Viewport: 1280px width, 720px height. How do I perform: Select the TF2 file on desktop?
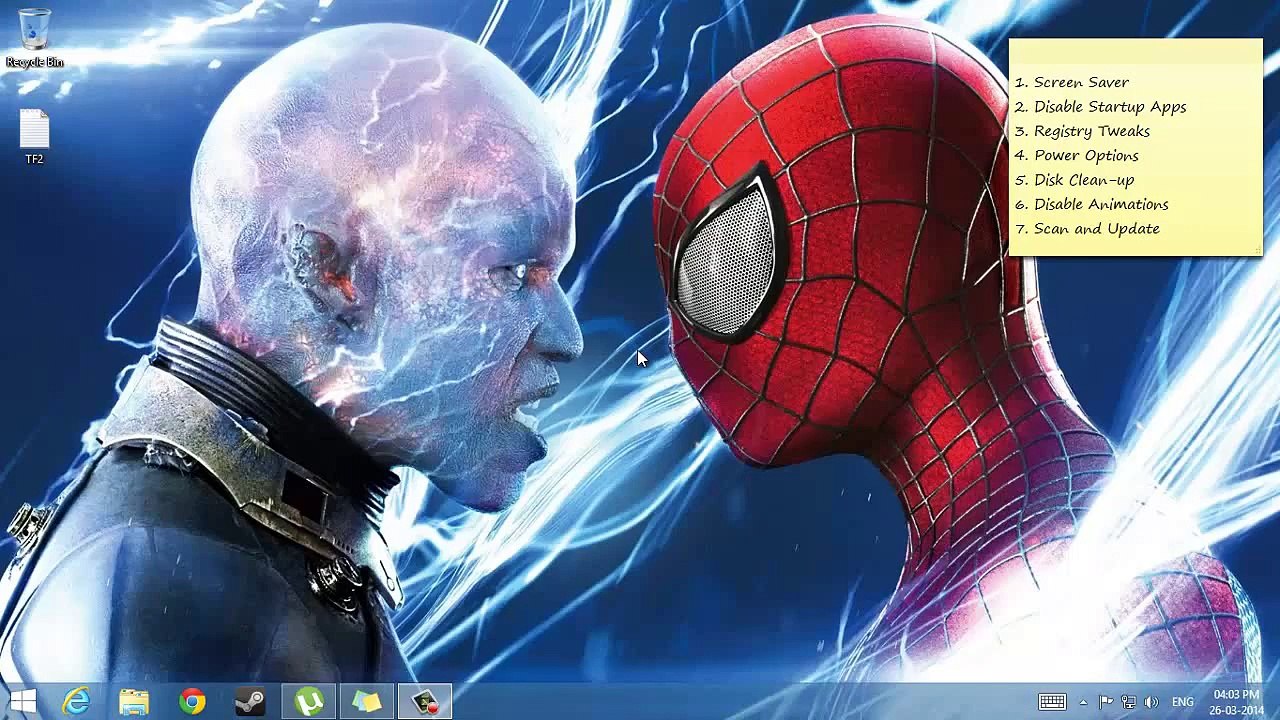(34, 136)
